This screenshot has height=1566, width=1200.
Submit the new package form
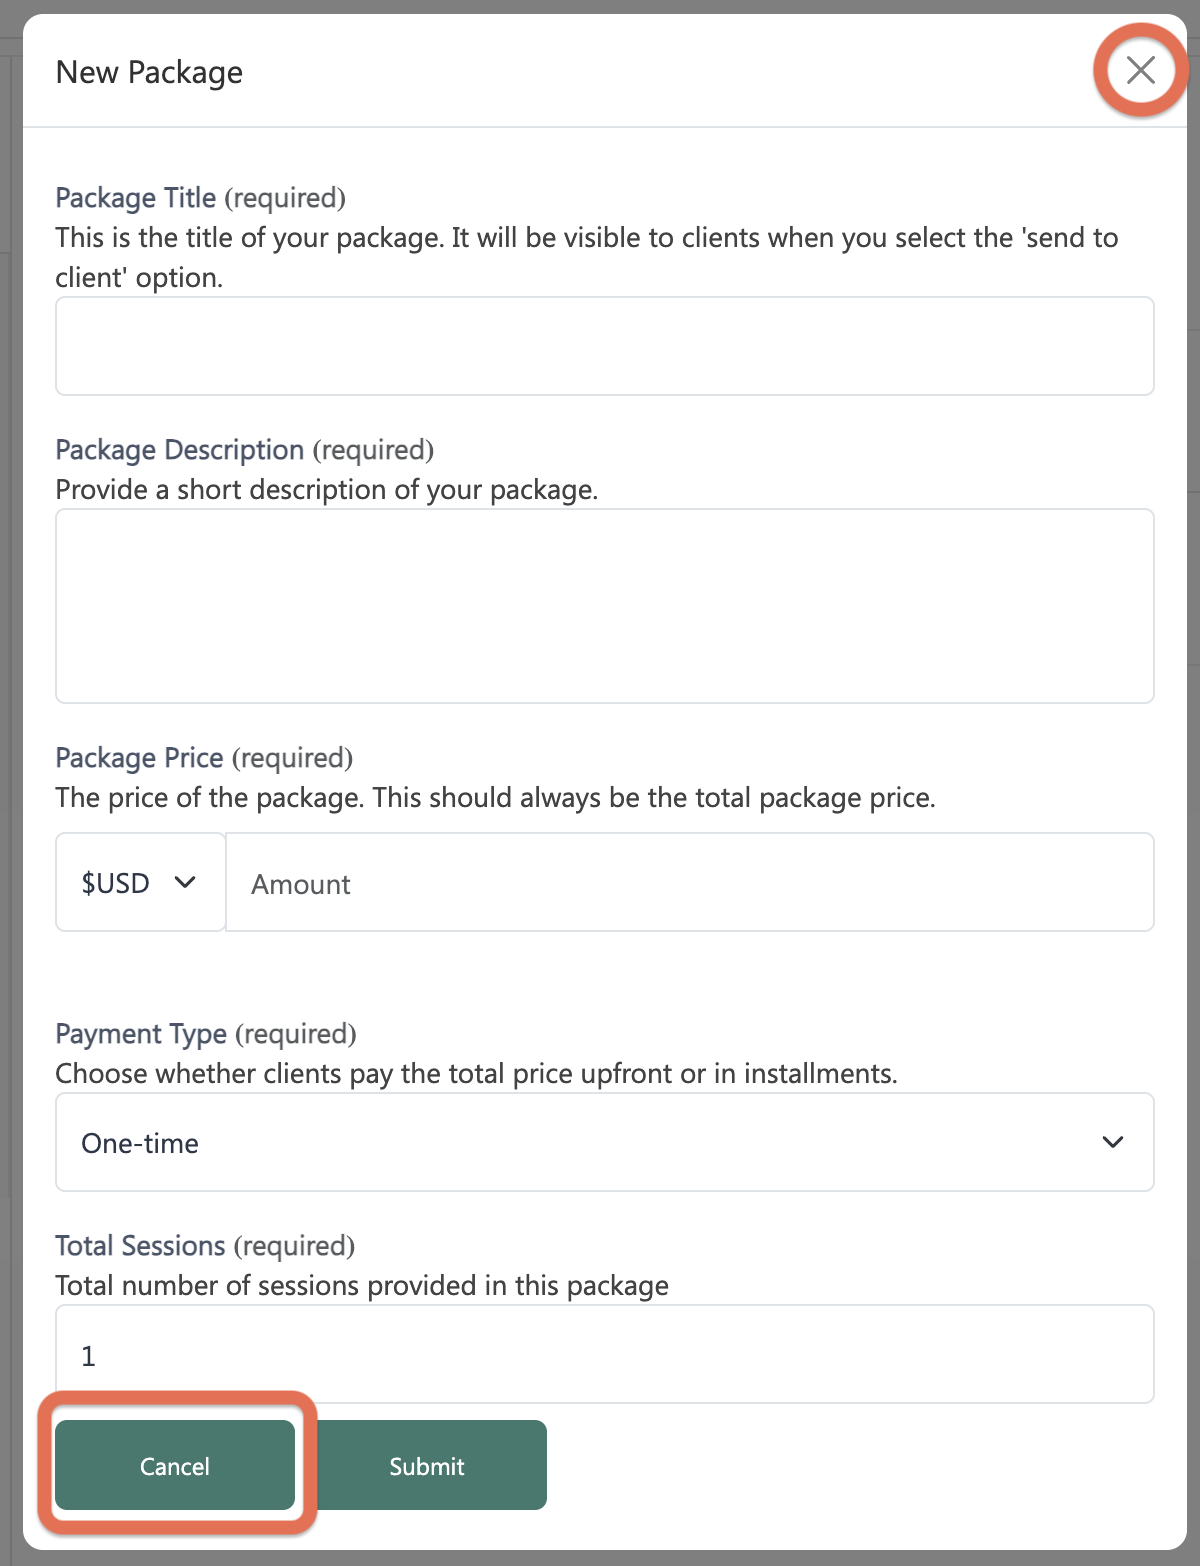click(427, 1465)
